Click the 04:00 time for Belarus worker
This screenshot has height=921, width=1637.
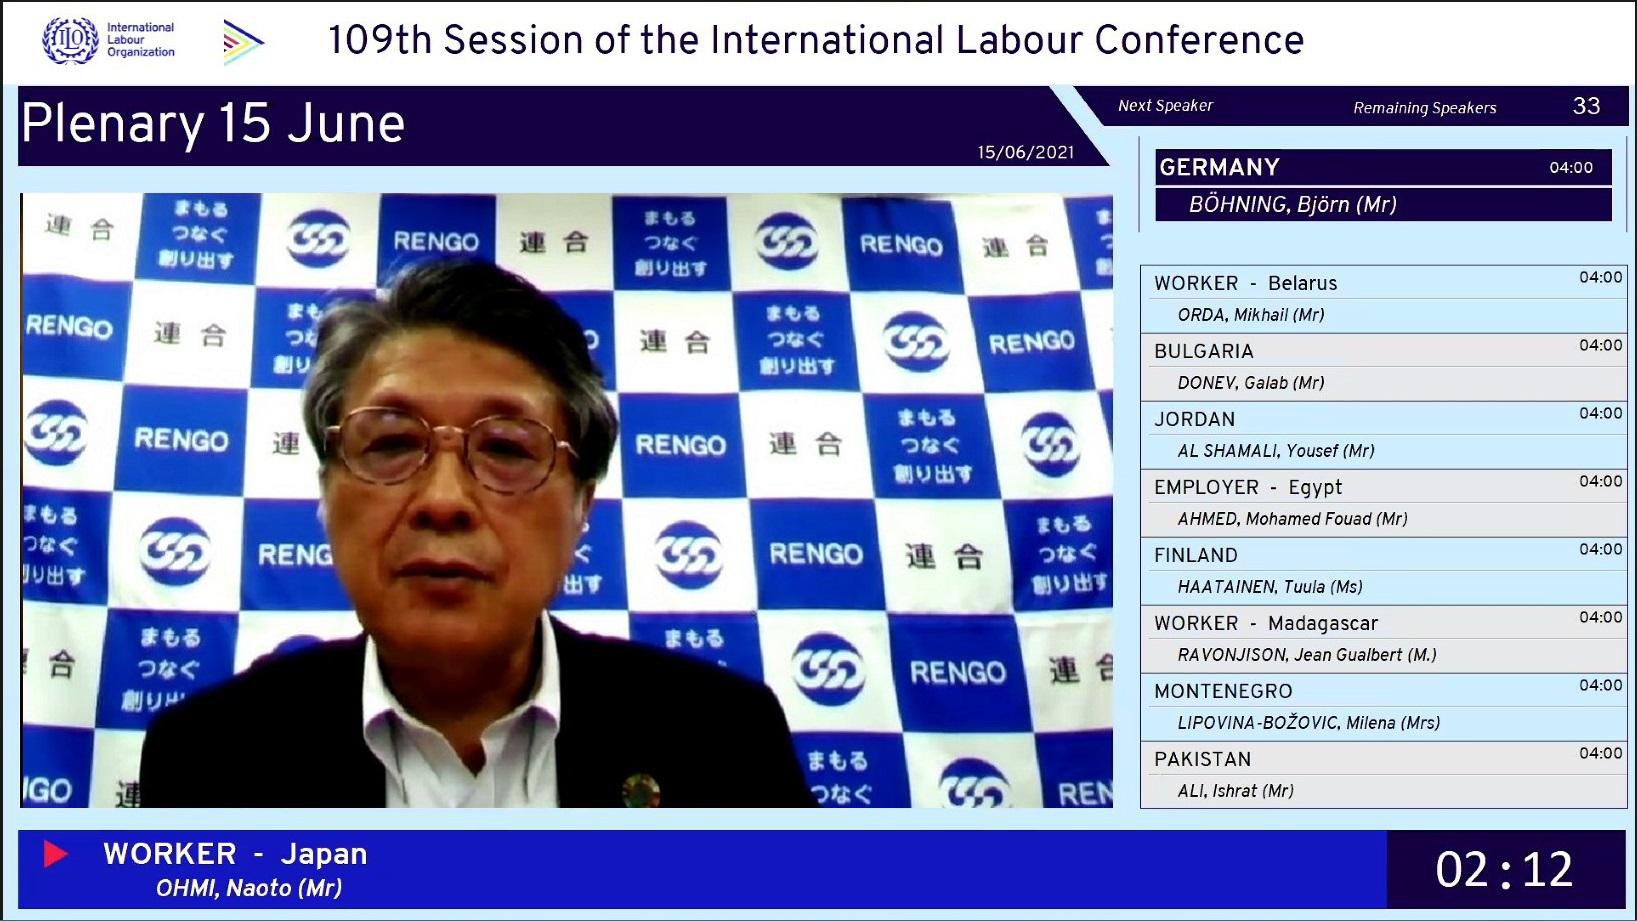click(x=1601, y=277)
